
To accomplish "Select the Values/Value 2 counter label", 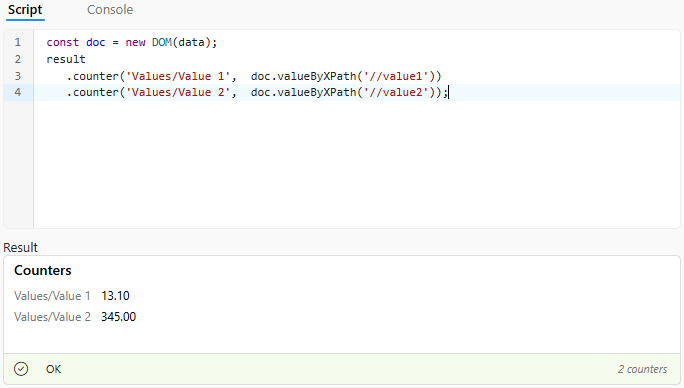I will [52, 317].
